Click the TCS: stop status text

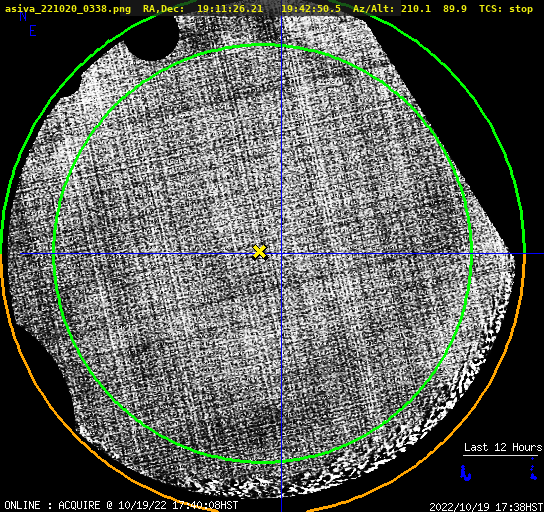[506, 9]
